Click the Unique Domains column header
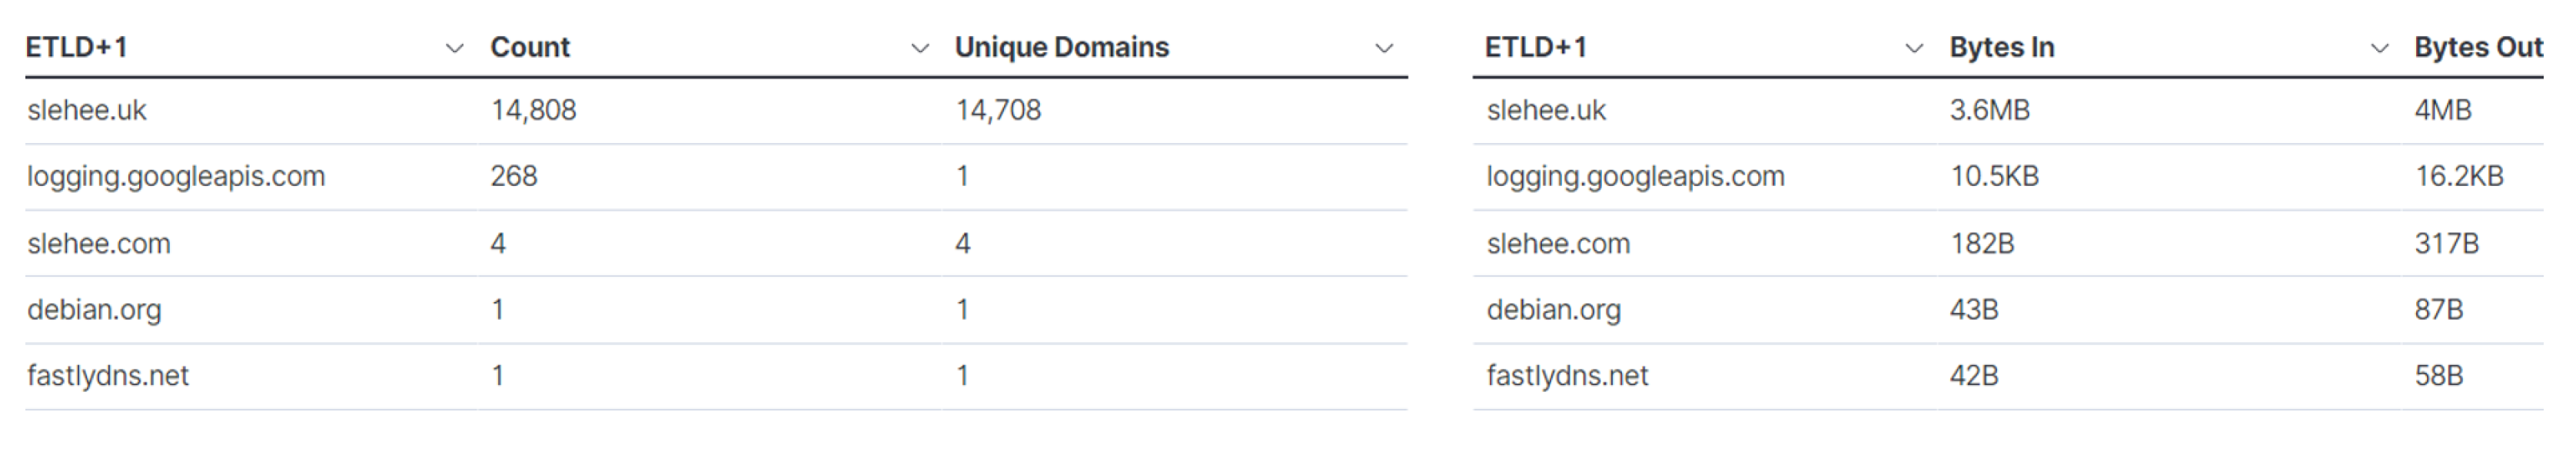 click(1061, 47)
